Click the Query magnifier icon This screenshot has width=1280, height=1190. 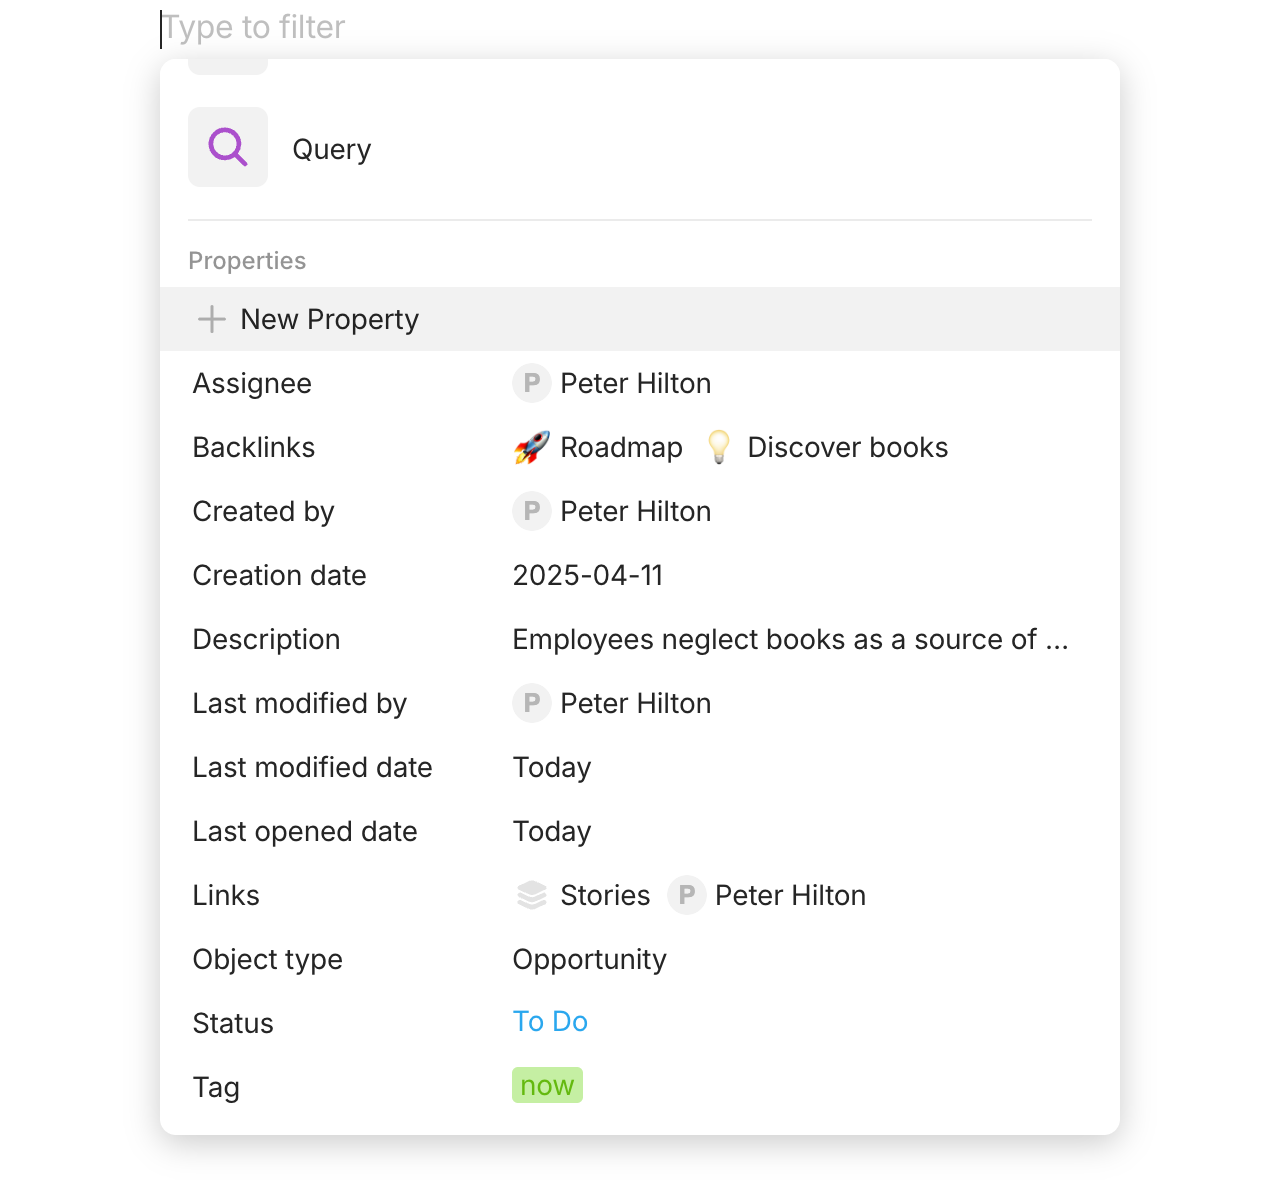pyautogui.click(x=228, y=147)
